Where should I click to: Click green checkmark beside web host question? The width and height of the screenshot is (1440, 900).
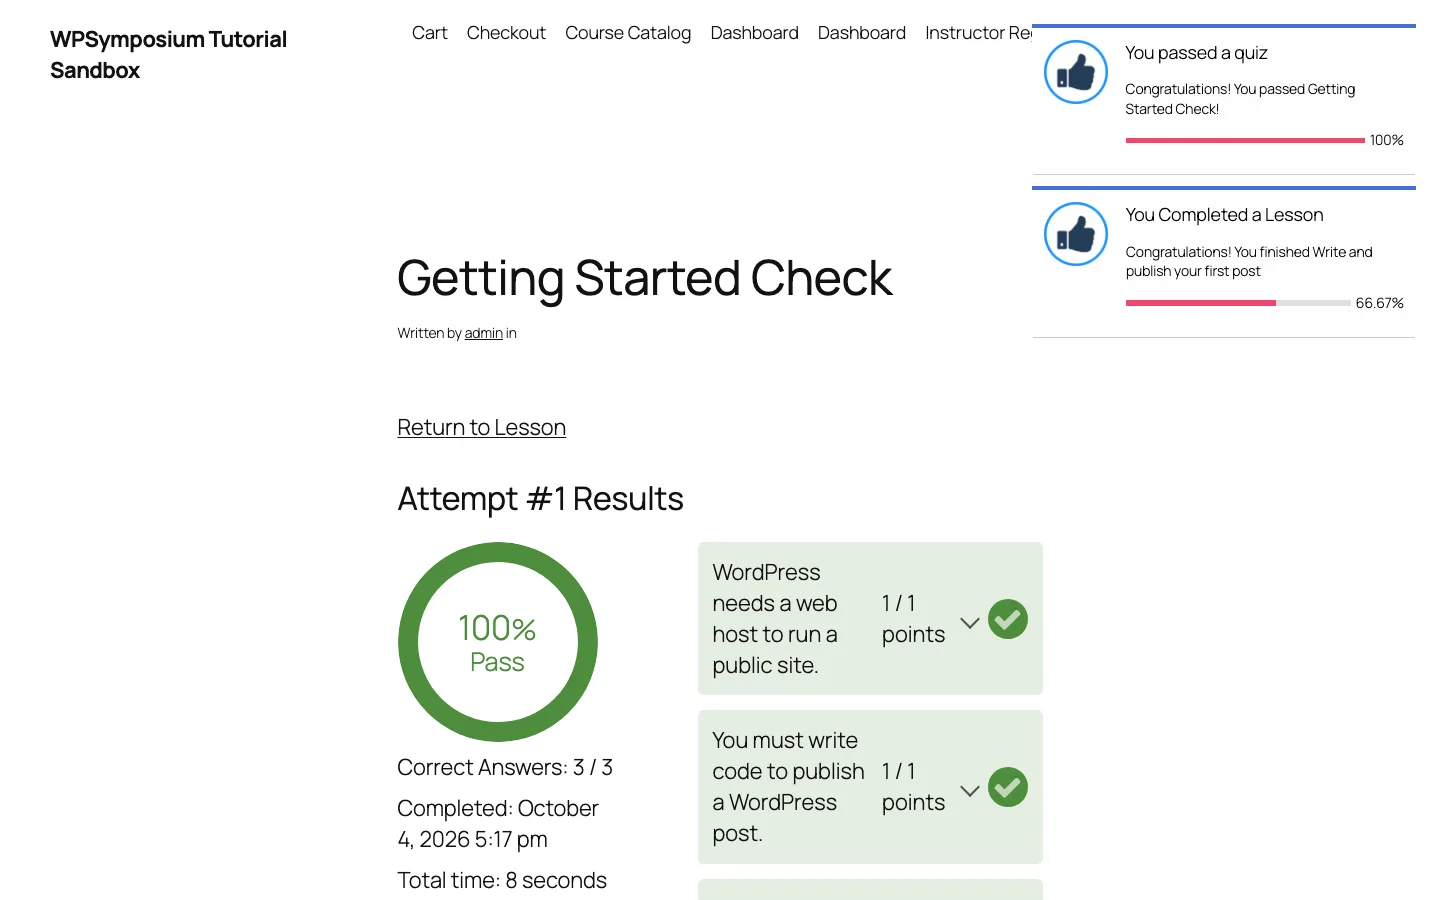[1008, 619]
